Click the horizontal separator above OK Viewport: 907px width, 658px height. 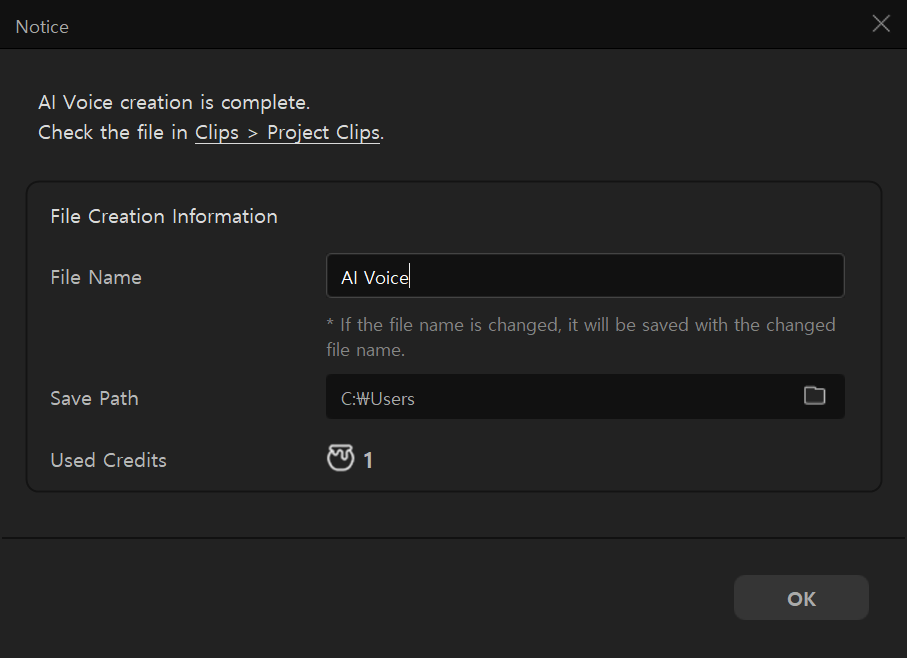(x=450, y=538)
